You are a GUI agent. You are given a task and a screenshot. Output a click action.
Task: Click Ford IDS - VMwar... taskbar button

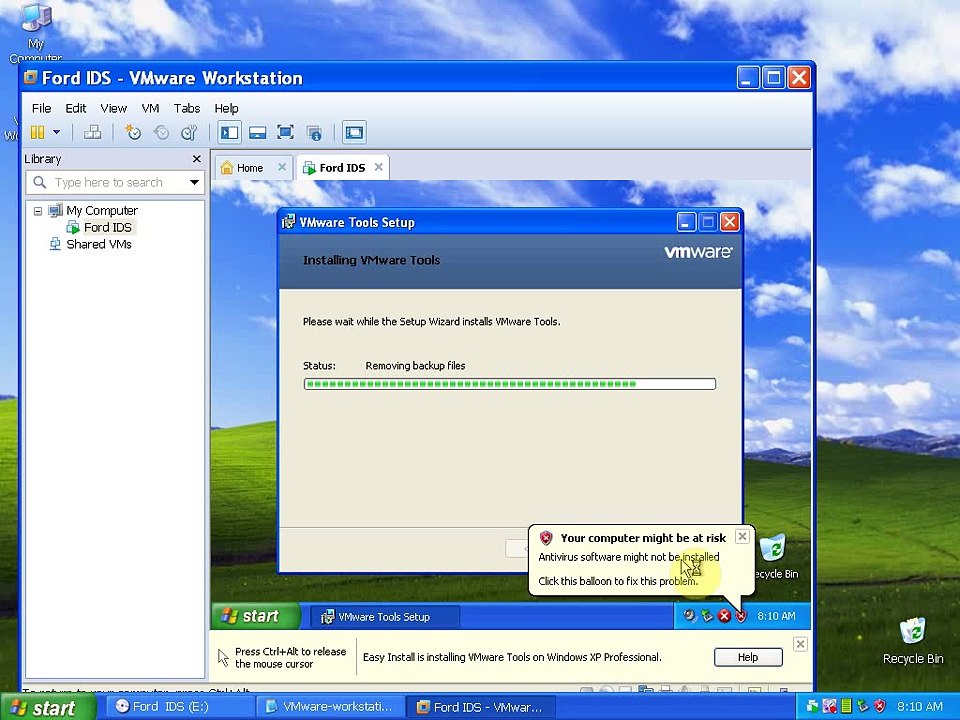[x=480, y=707]
